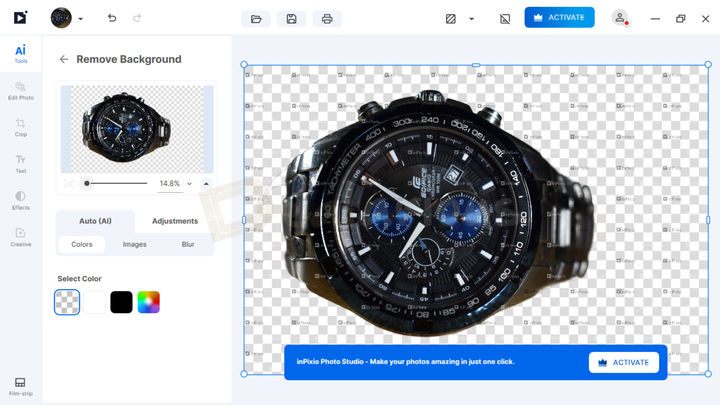Select the Blur background tab
The width and height of the screenshot is (720, 405).
(x=188, y=244)
